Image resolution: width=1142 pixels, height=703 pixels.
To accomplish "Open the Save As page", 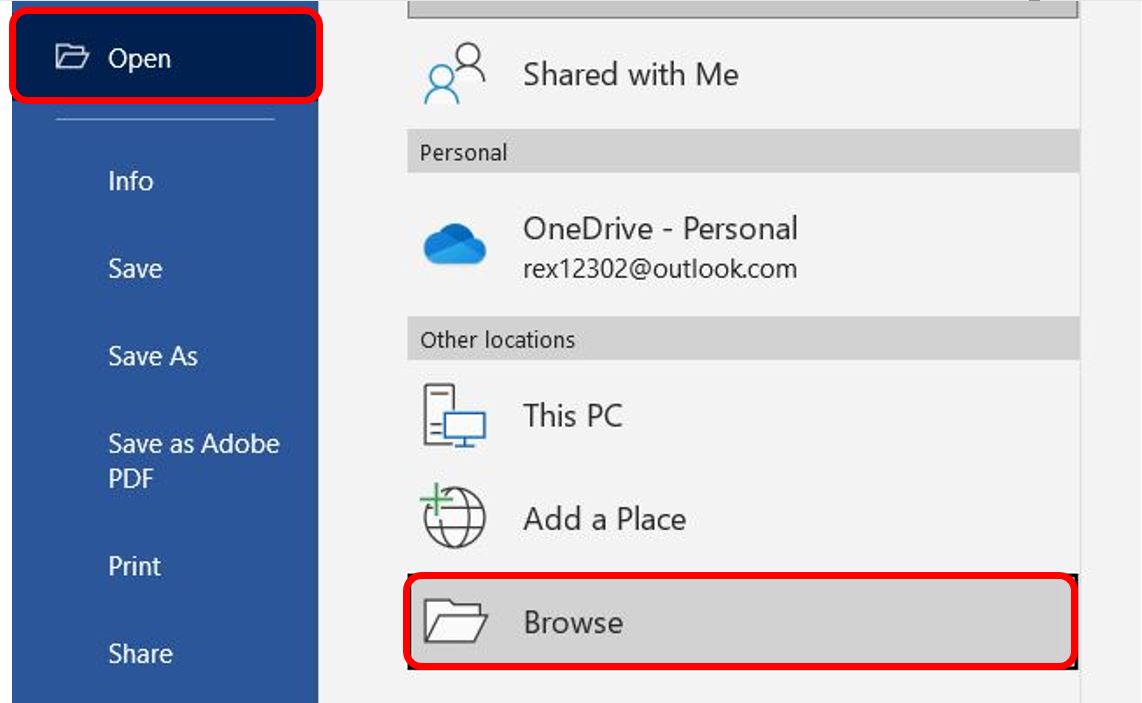I will coord(153,356).
